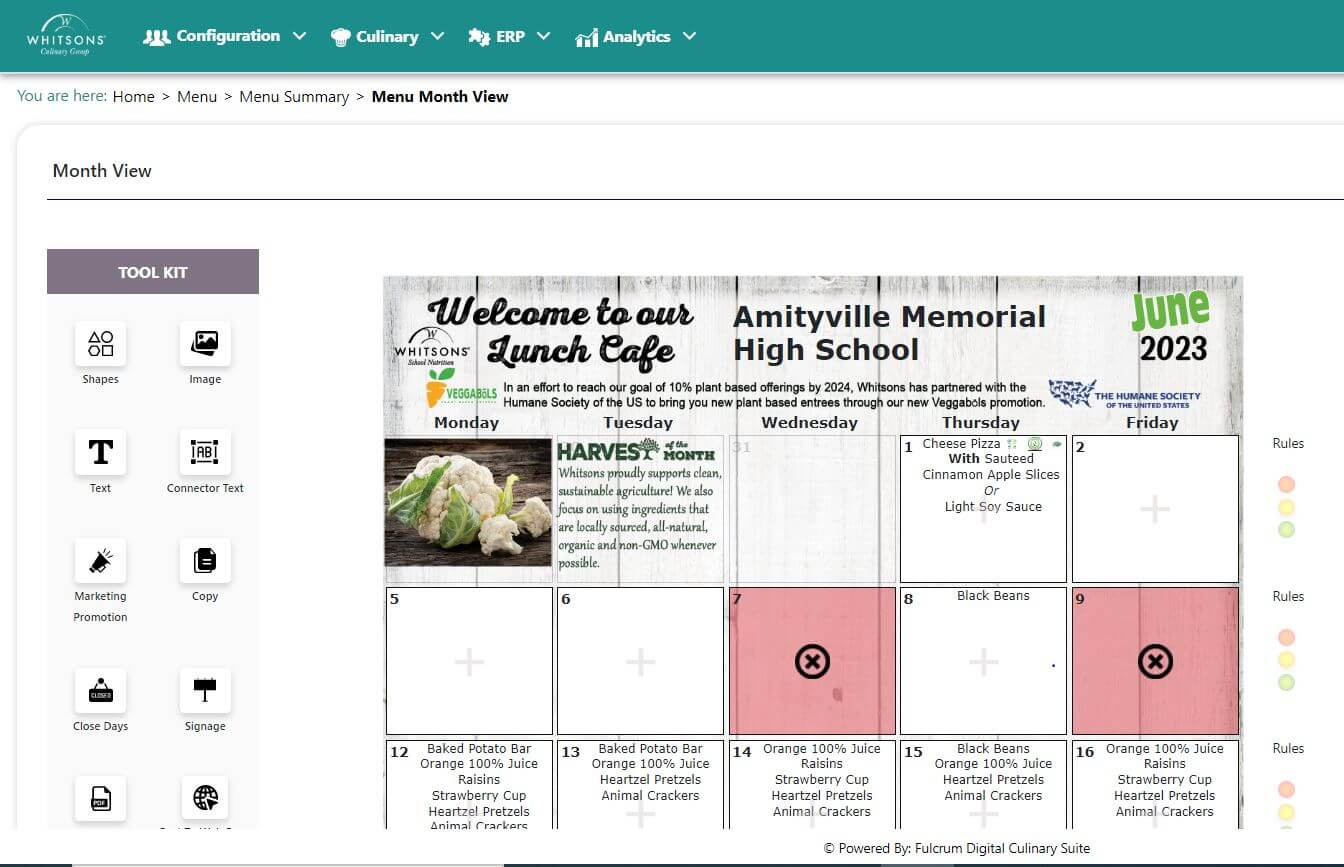
Task: Click the cauliflower image thumbnail
Action: point(468,502)
